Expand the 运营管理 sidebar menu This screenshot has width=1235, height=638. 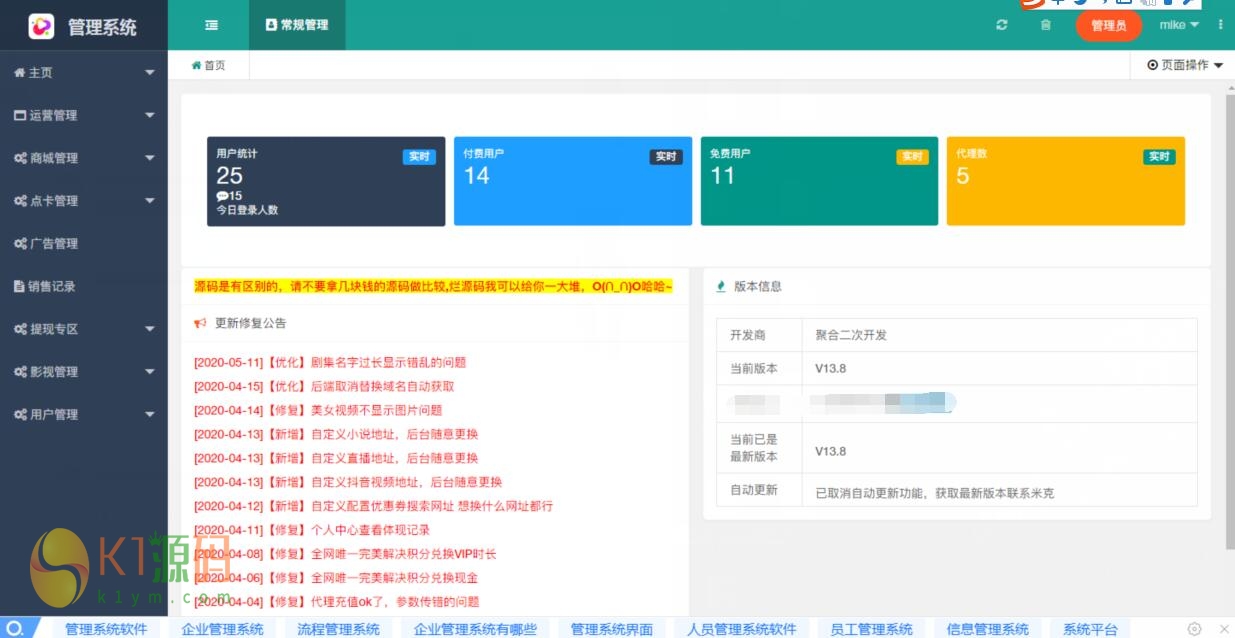(x=83, y=115)
